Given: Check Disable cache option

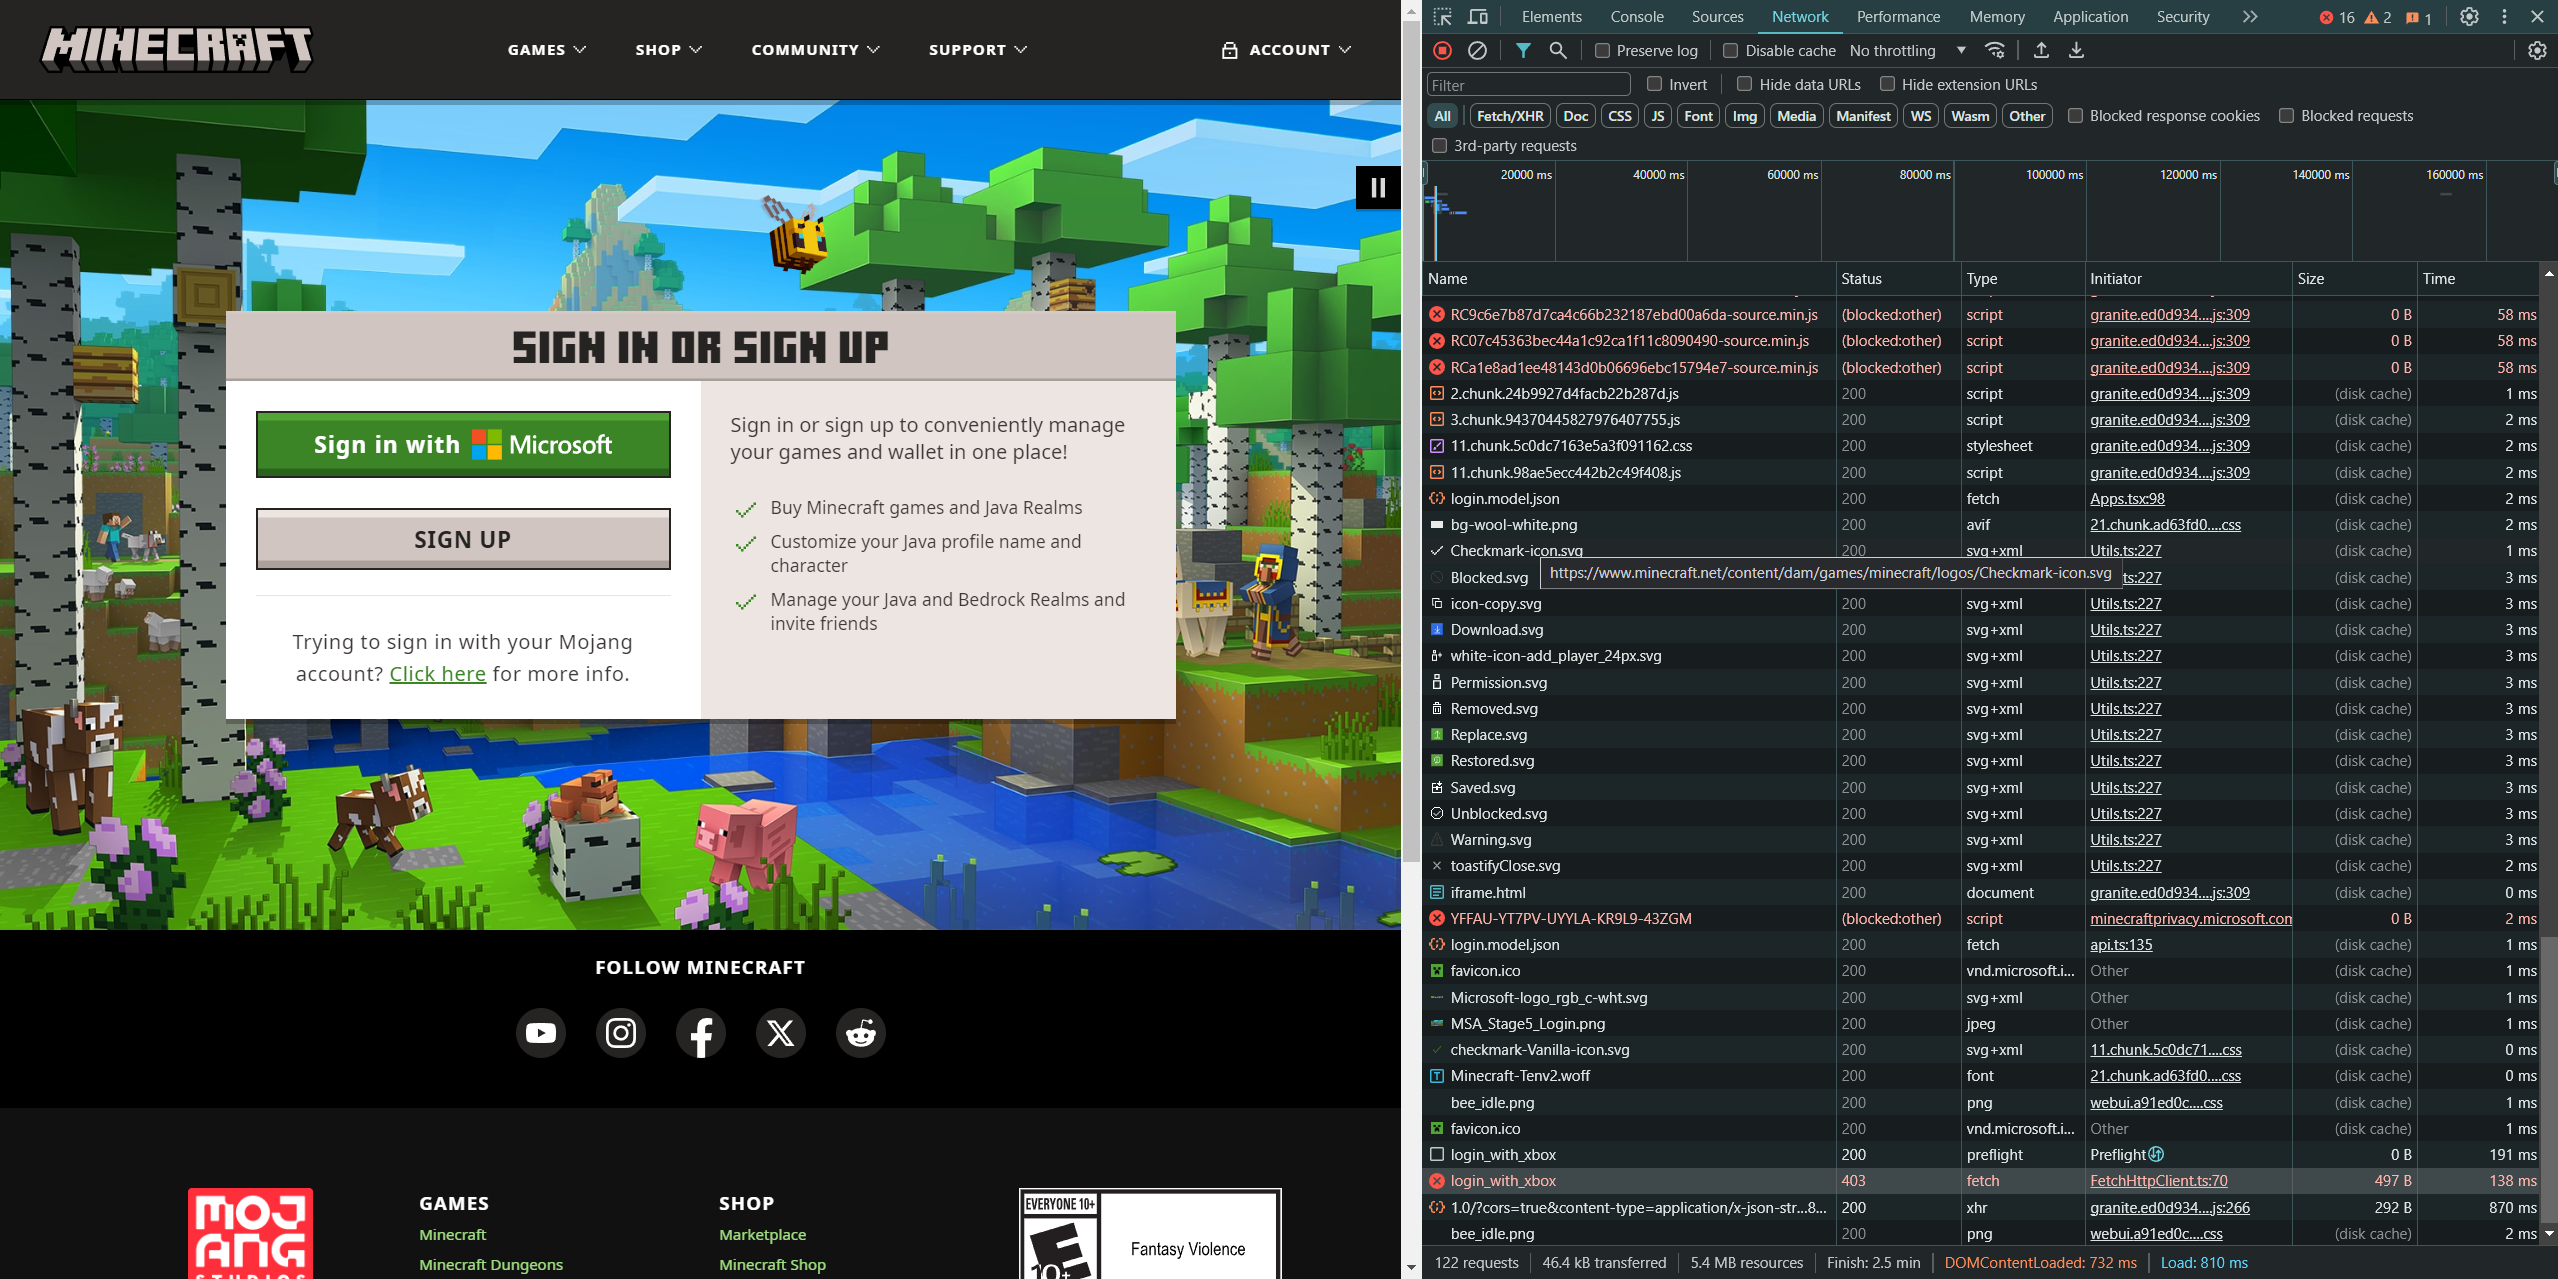Looking at the screenshot, I should coord(1731,51).
